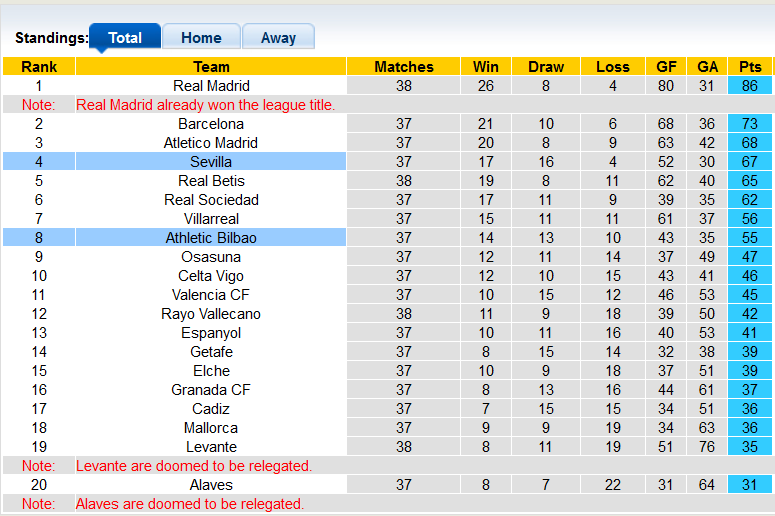The width and height of the screenshot is (775, 516).
Task: Switch to the Total standings tab
Action: point(125,37)
